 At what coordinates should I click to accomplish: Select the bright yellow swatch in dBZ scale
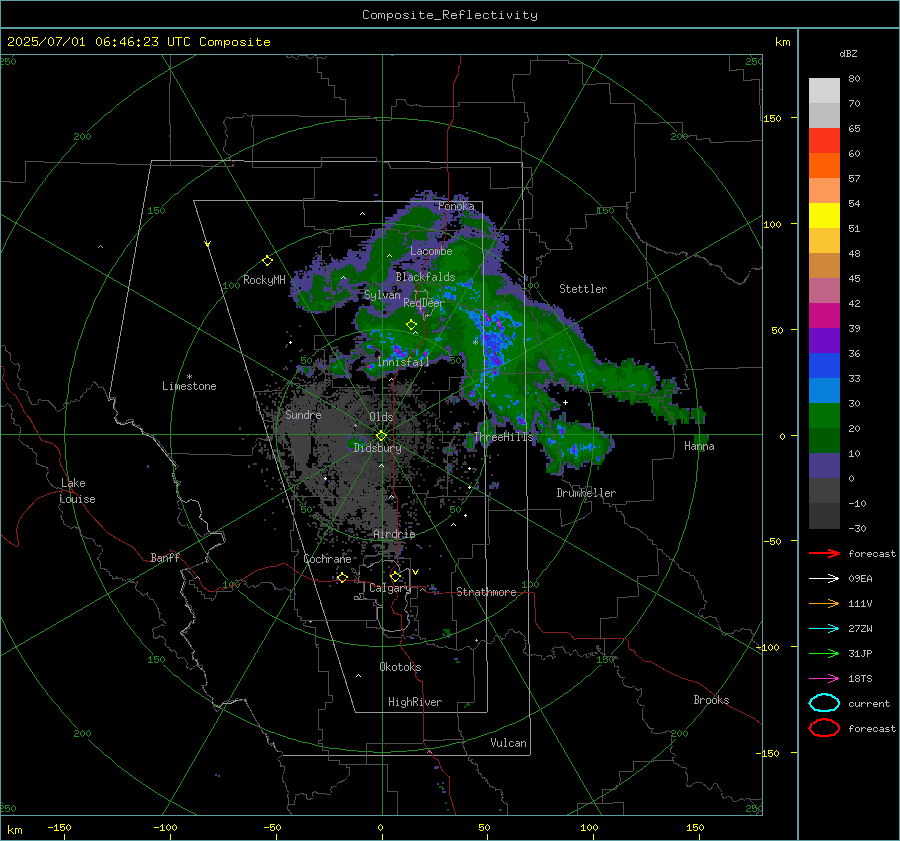(824, 215)
